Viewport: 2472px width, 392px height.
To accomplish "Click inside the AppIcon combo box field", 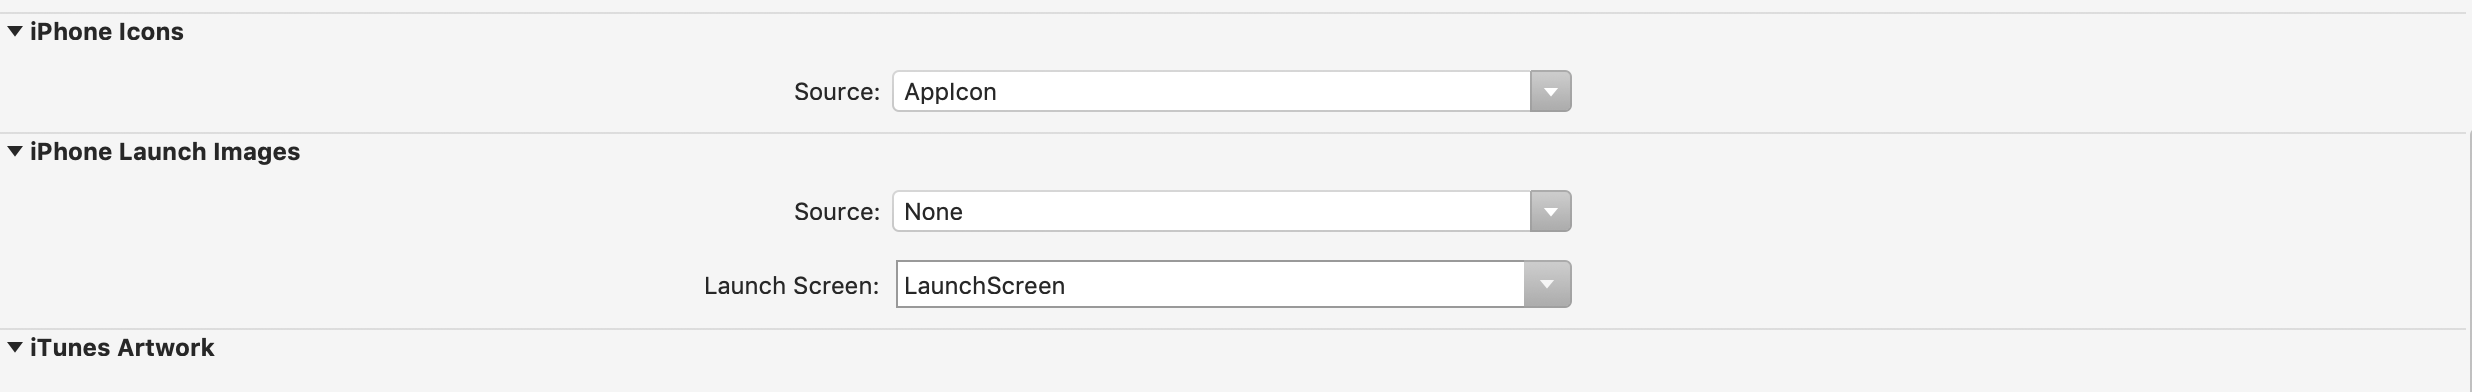I will coord(1211,91).
